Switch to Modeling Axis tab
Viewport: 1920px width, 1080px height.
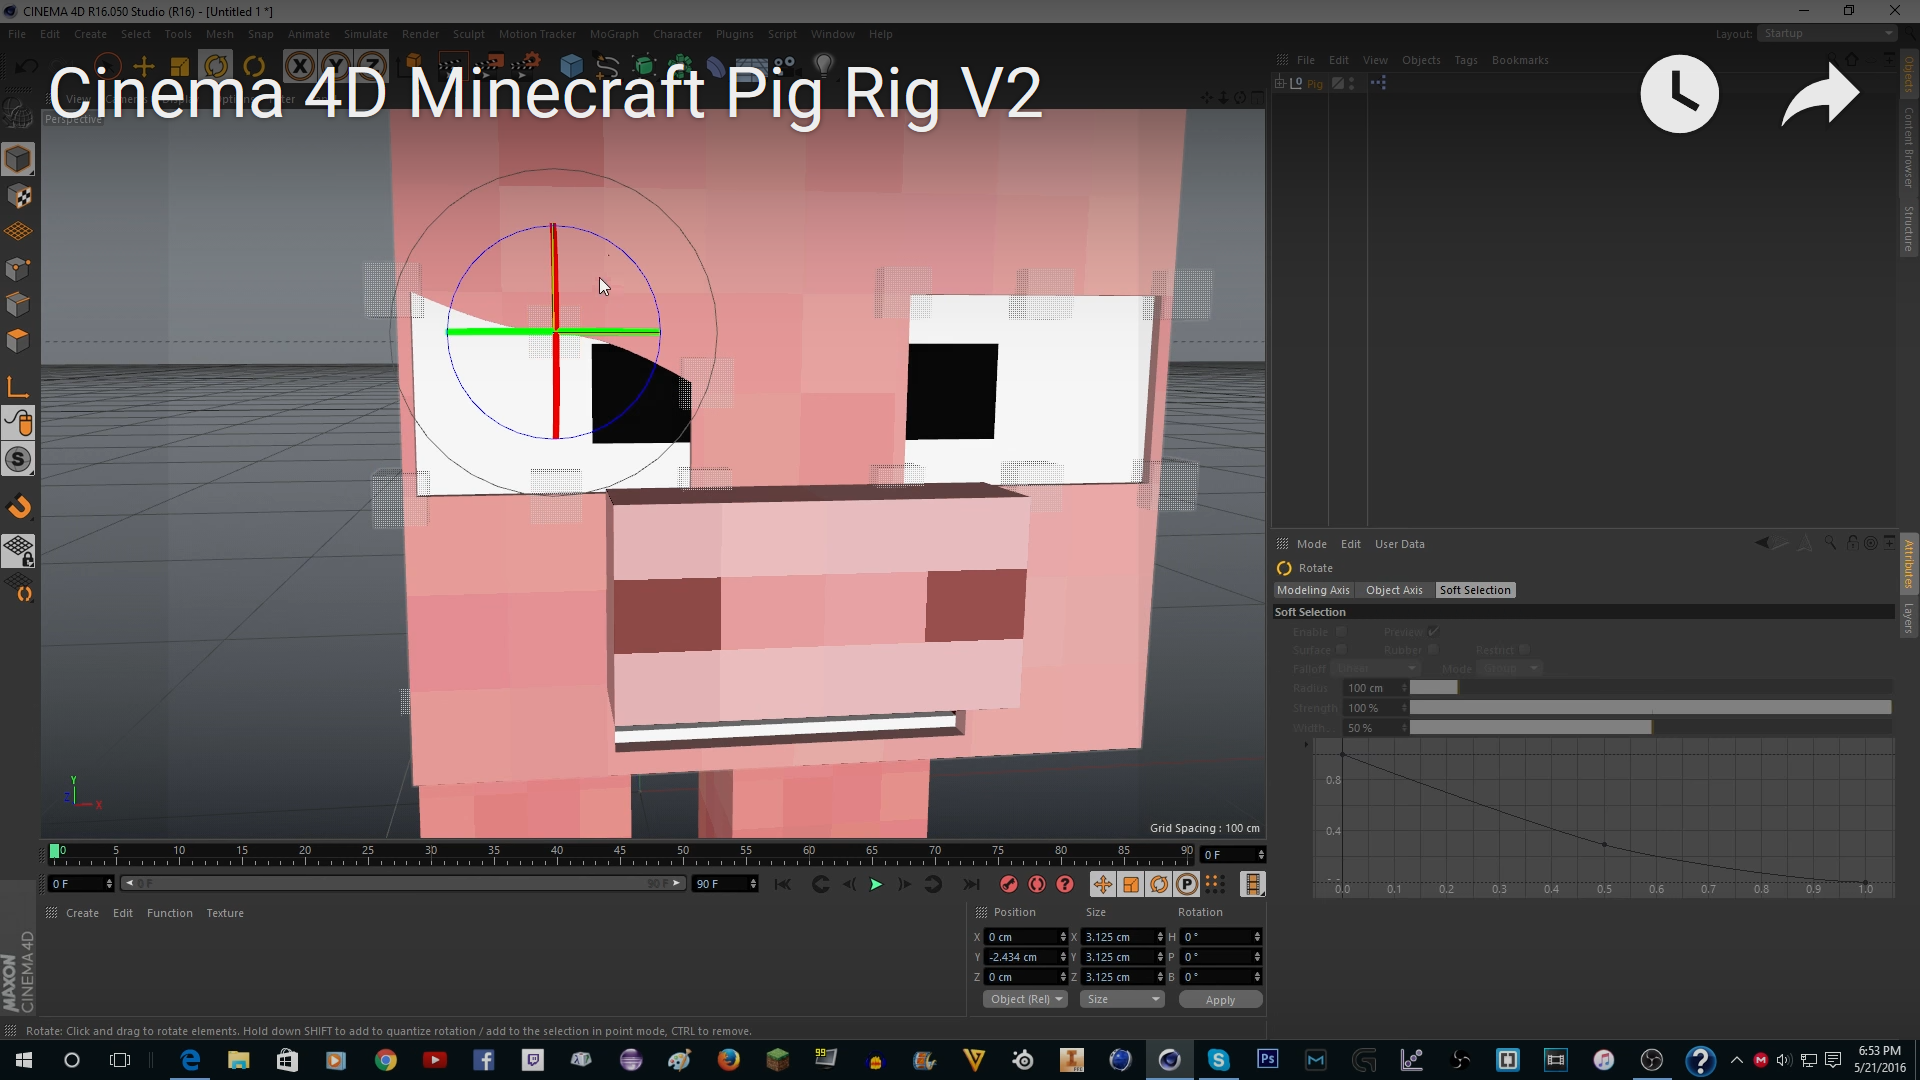pos(1313,590)
